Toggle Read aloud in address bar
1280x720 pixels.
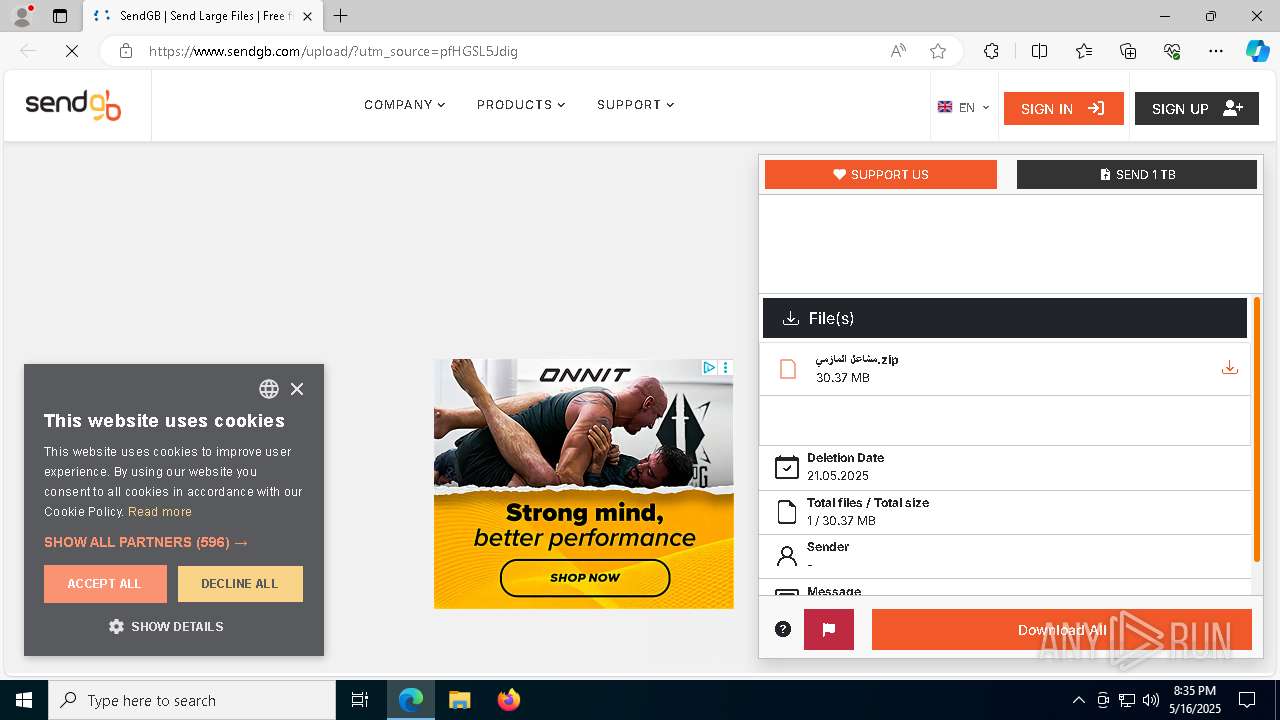[x=898, y=51]
